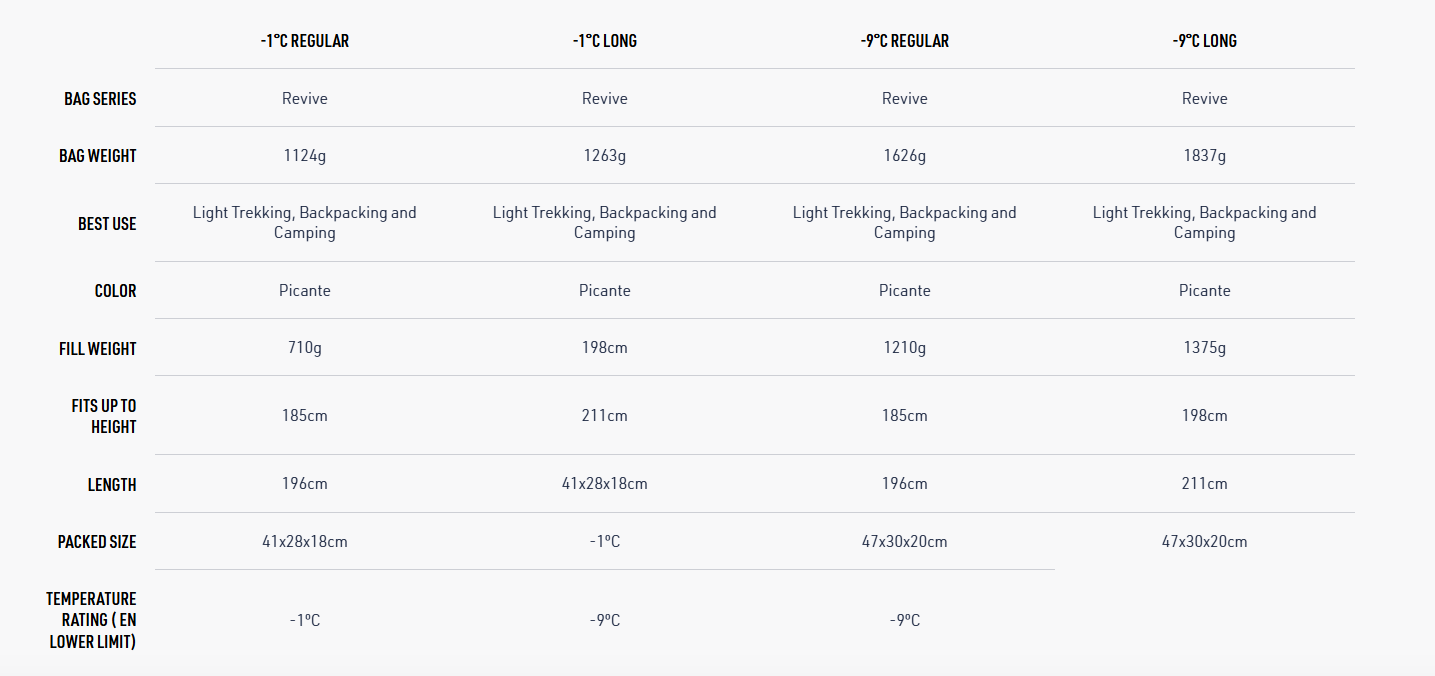Viewport: 1435px width, 676px height.
Task: Select the COLOR row label
Action: tap(115, 291)
